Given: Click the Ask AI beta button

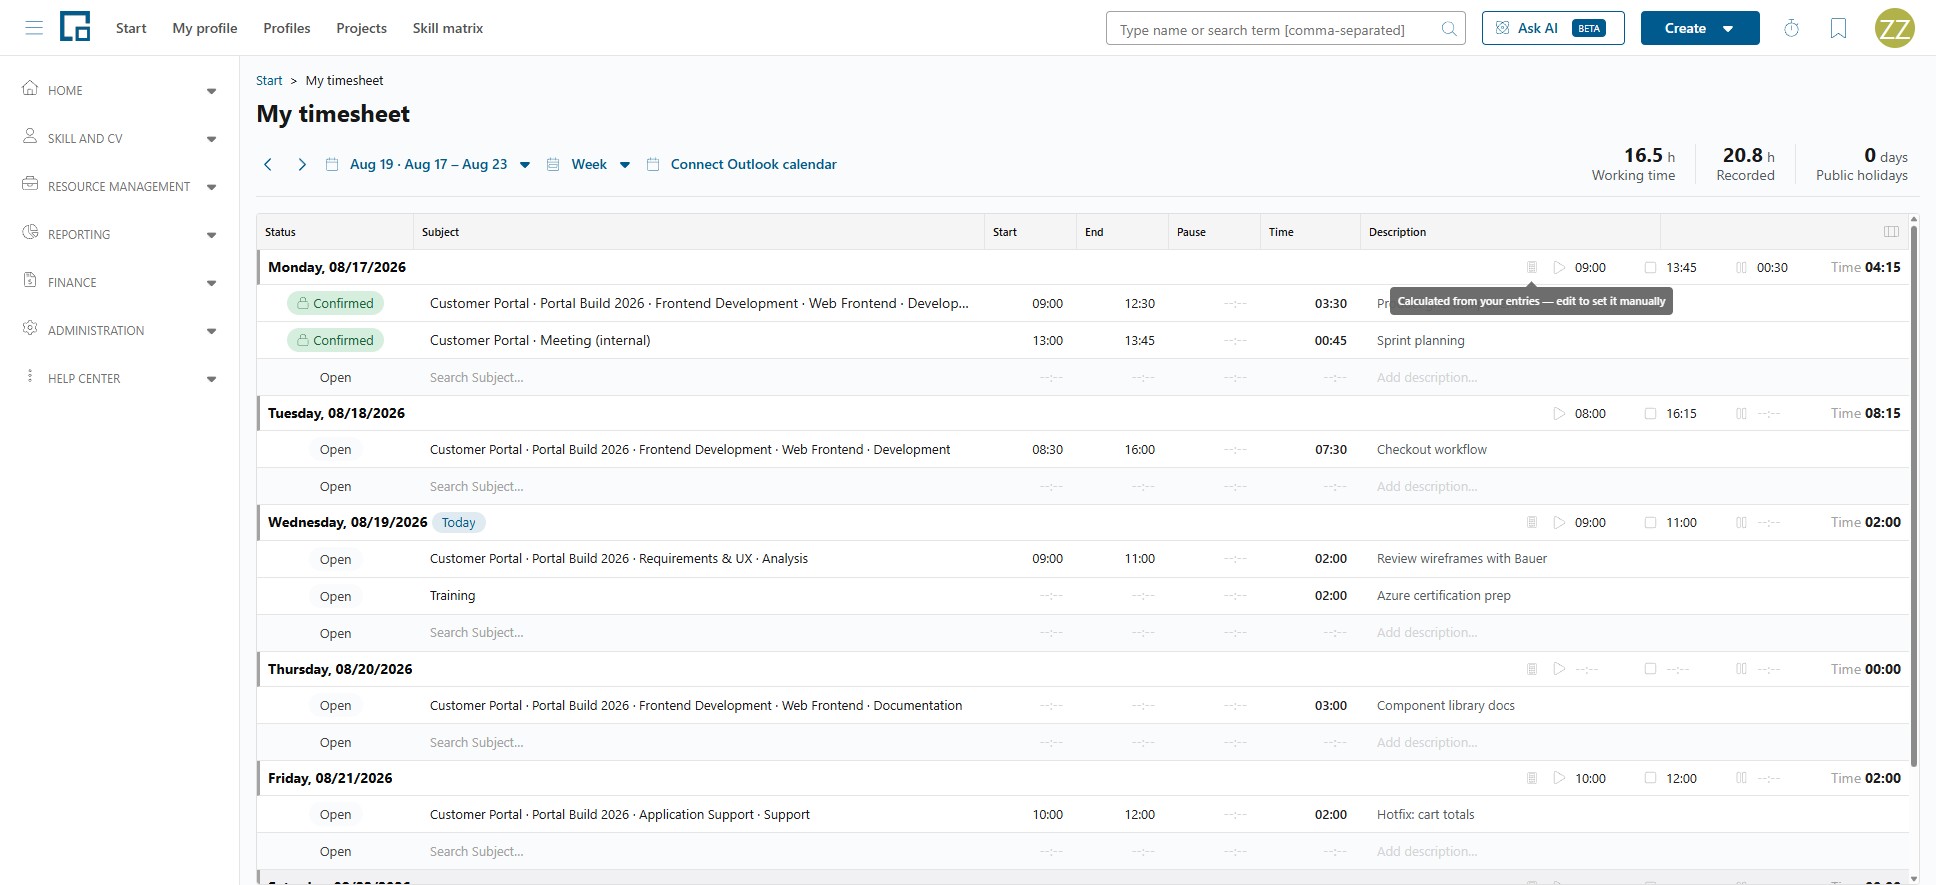Looking at the screenshot, I should click(x=1553, y=28).
